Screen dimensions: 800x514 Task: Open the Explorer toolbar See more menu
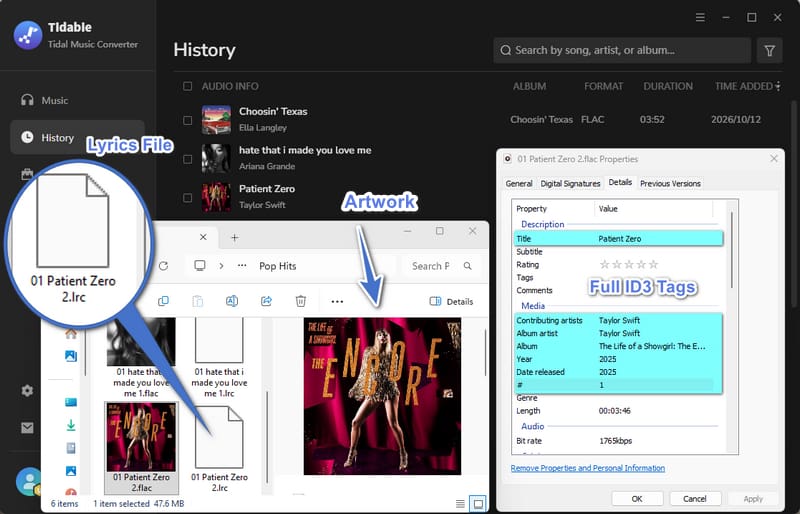coord(337,302)
